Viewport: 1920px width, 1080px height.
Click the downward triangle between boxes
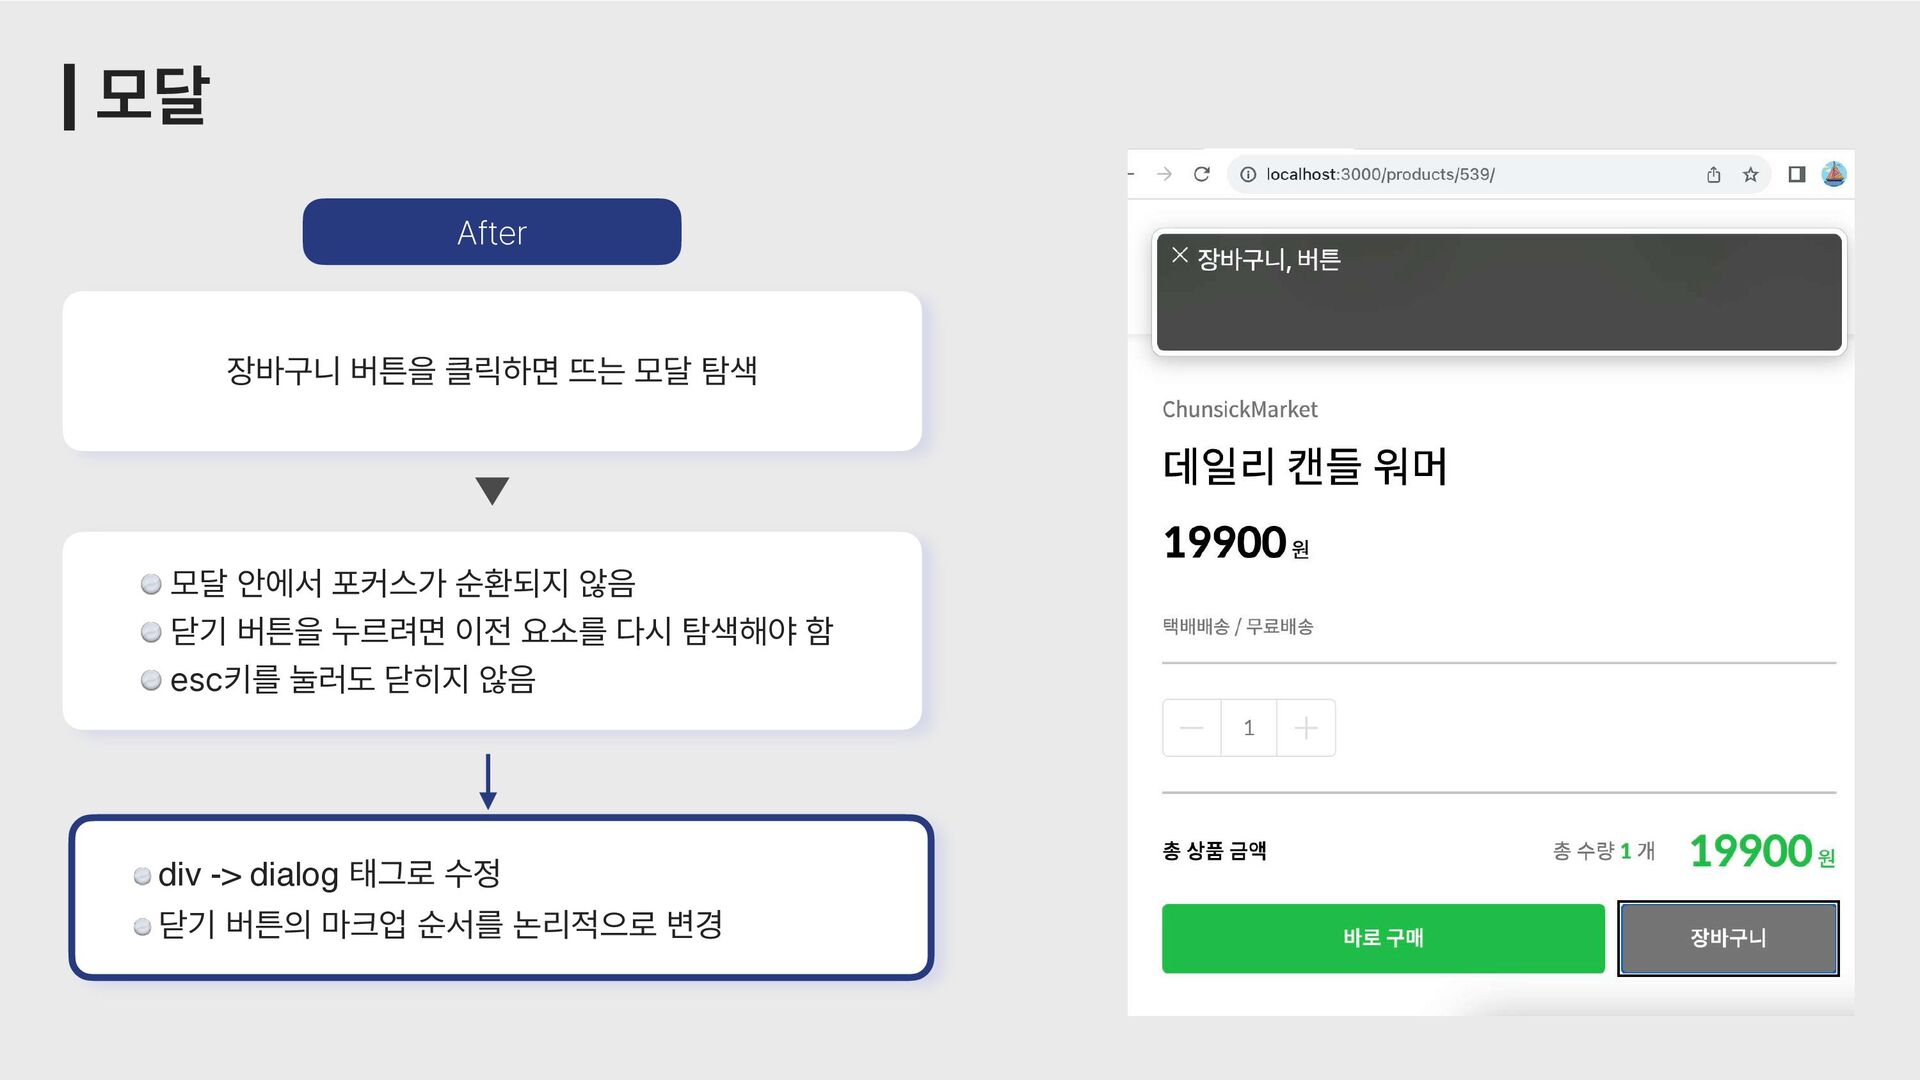point(492,491)
